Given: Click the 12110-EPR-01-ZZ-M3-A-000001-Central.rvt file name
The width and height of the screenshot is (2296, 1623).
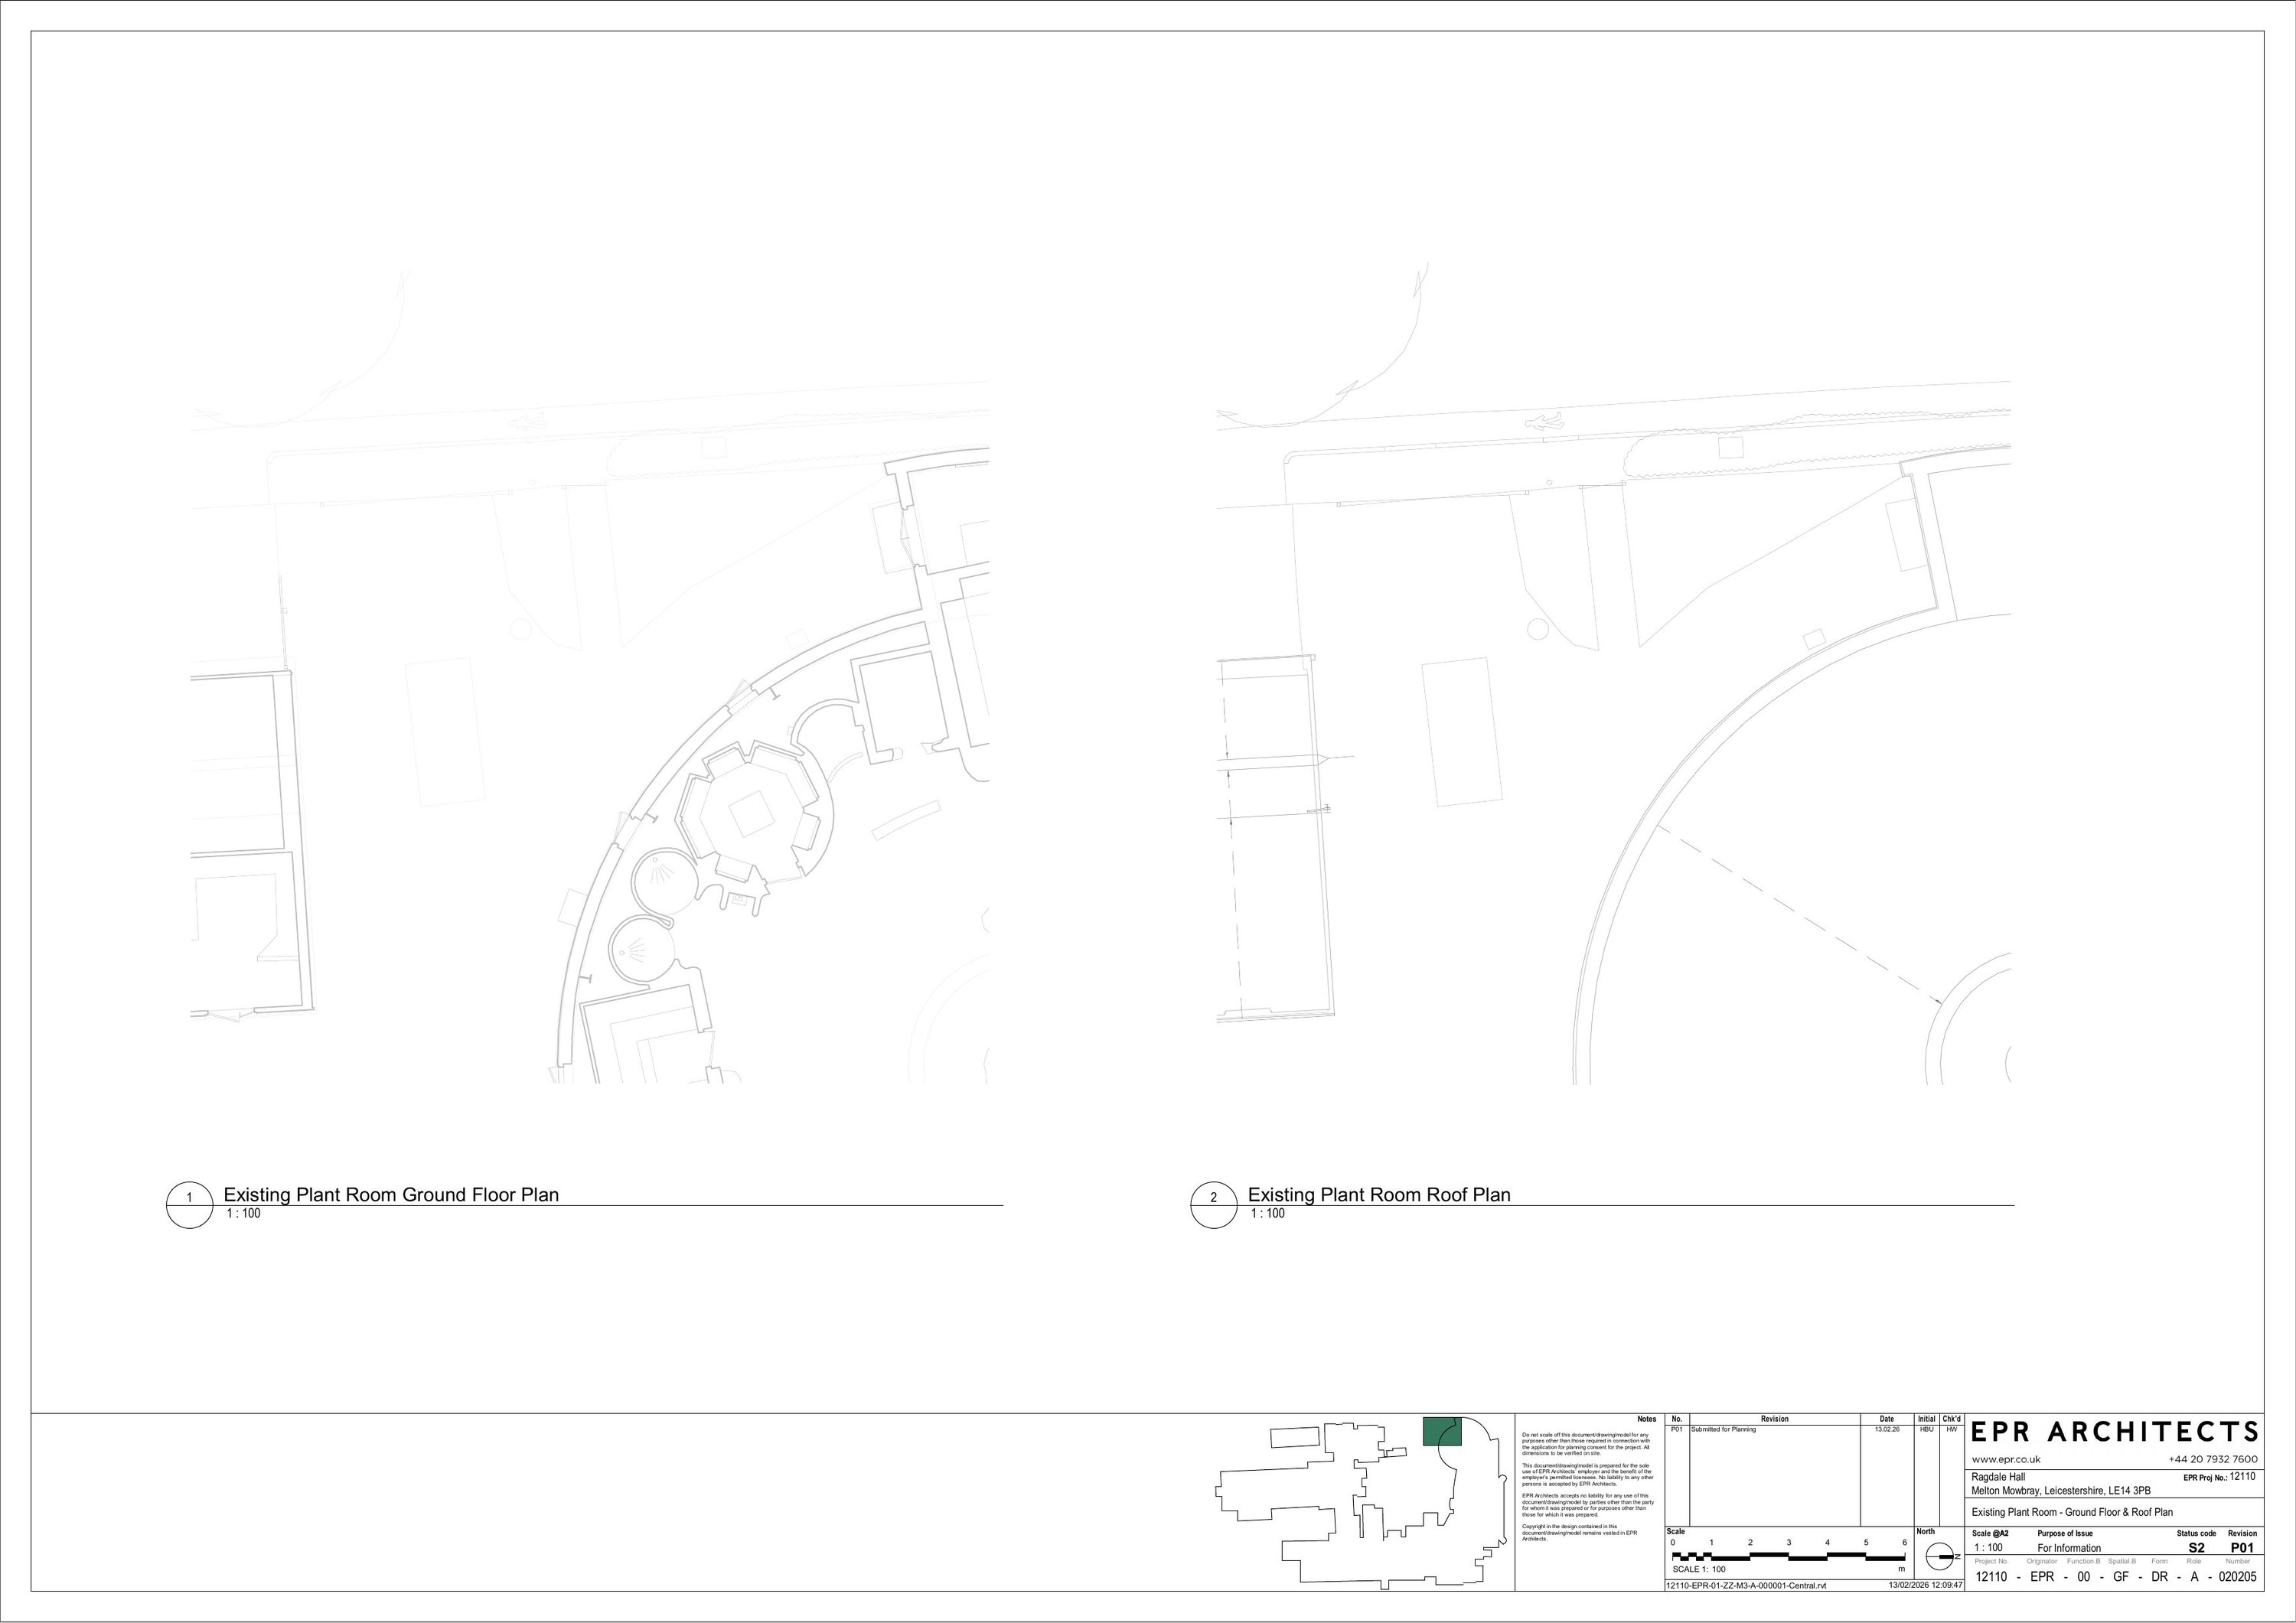Looking at the screenshot, I should pyautogui.click(x=1746, y=1586).
